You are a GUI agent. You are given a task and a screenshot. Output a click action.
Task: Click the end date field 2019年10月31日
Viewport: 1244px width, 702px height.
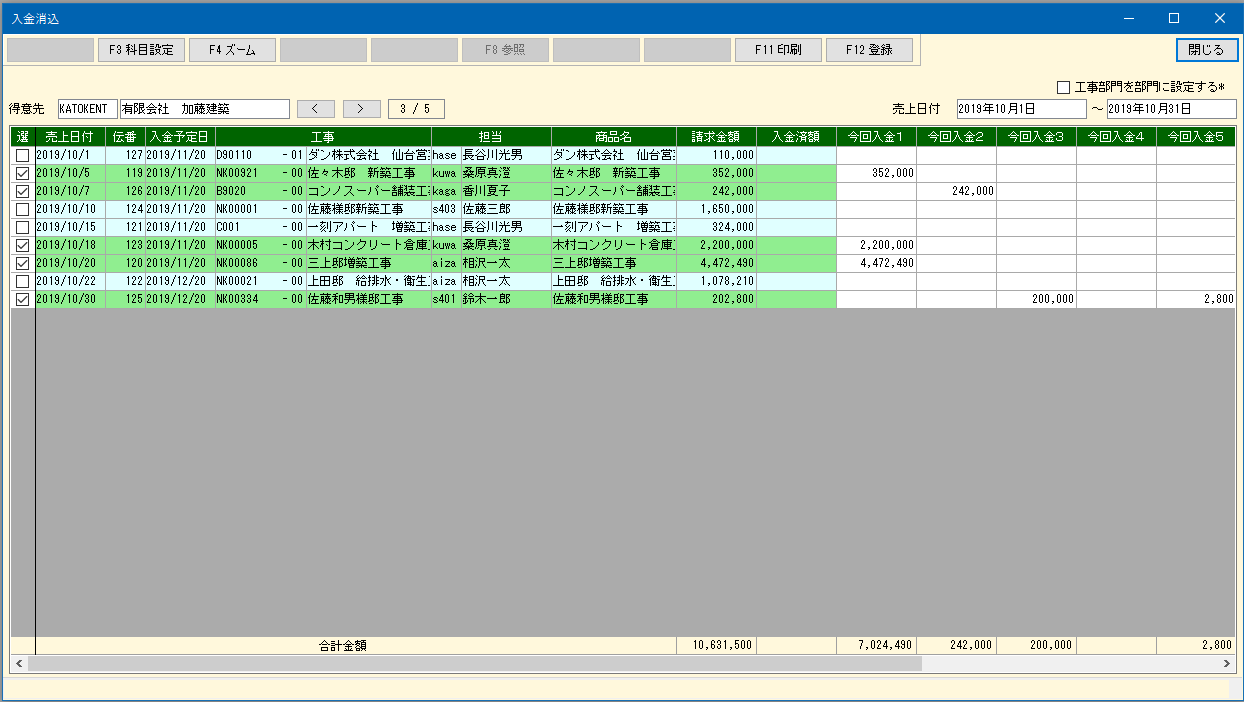(x=1171, y=109)
